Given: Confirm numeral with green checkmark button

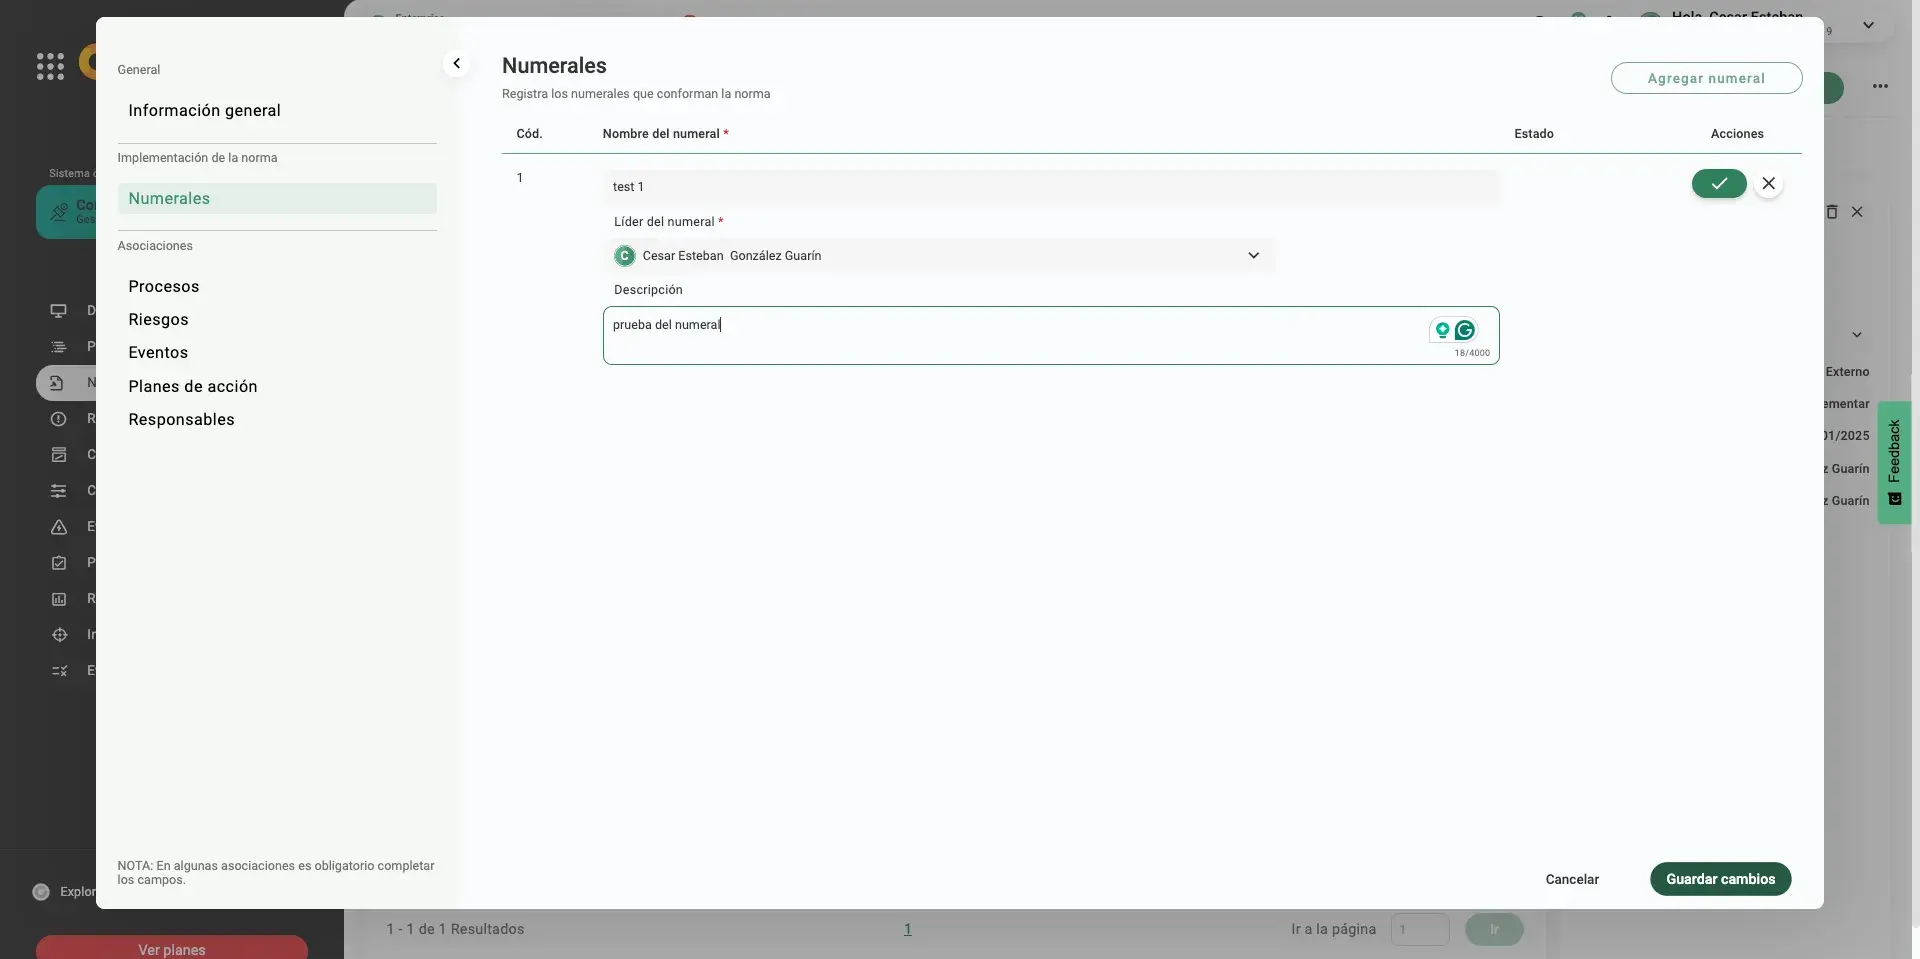Looking at the screenshot, I should tap(1718, 184).
